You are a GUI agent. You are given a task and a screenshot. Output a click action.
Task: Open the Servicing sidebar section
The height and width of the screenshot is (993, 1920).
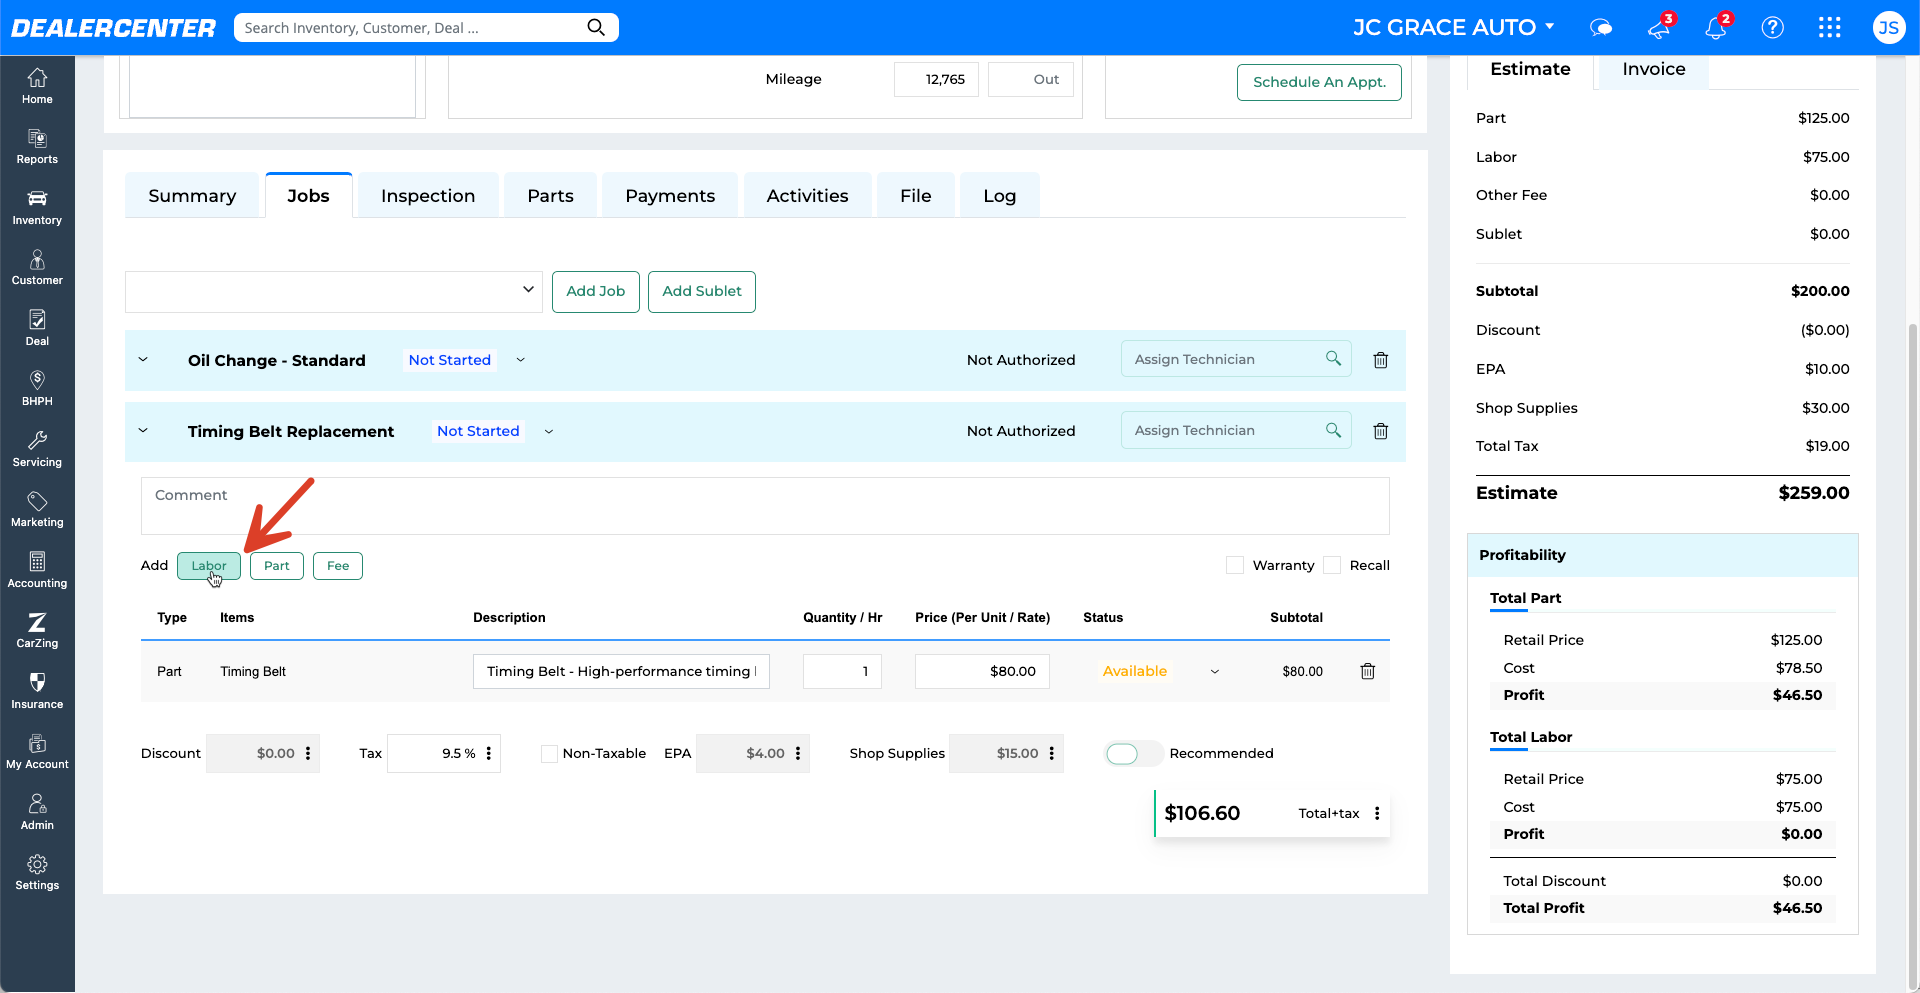coord(37,449)
